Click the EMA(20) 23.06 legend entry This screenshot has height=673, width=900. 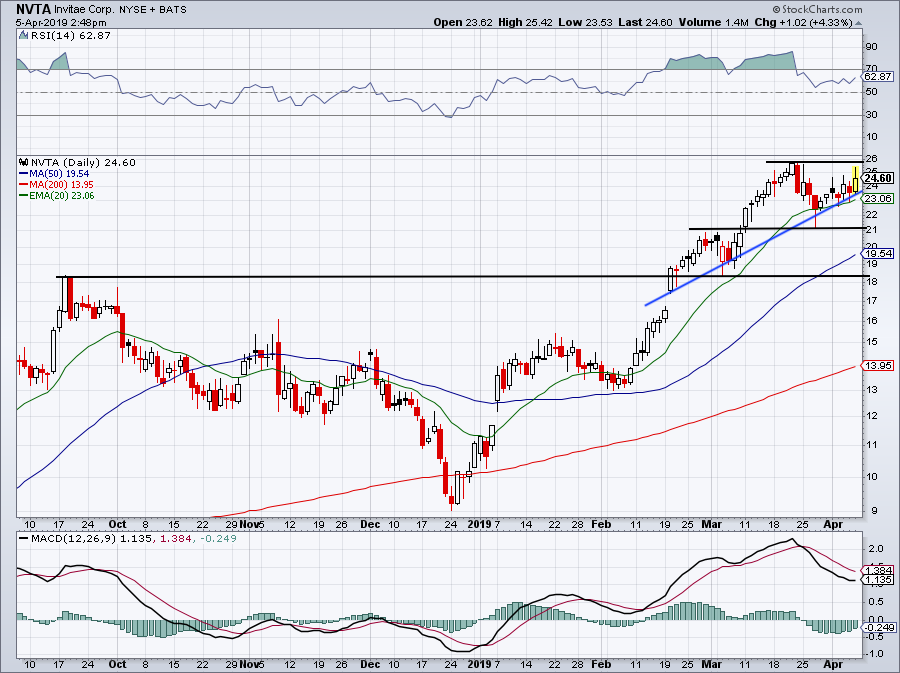pyautogui.click(x=61, y=196)
